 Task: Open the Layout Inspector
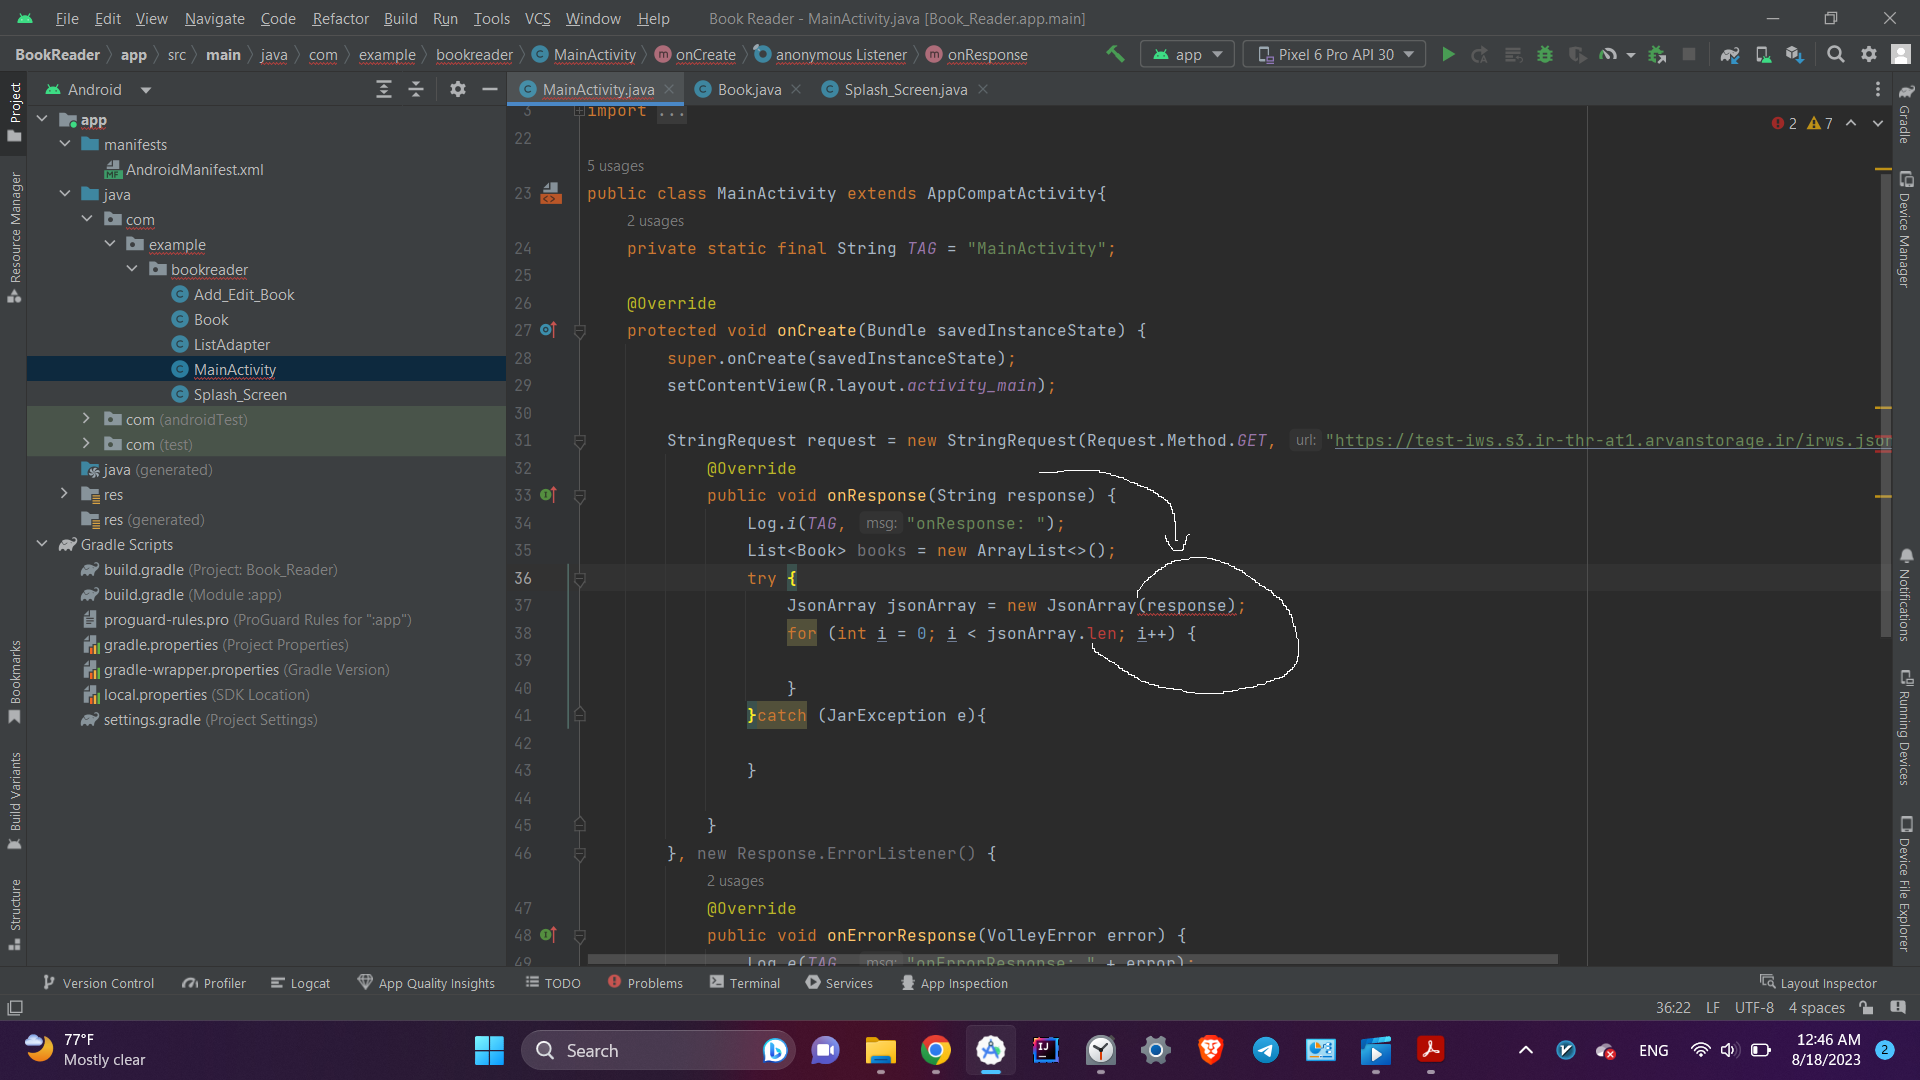pyautogui.click(x=1818, y=983)
